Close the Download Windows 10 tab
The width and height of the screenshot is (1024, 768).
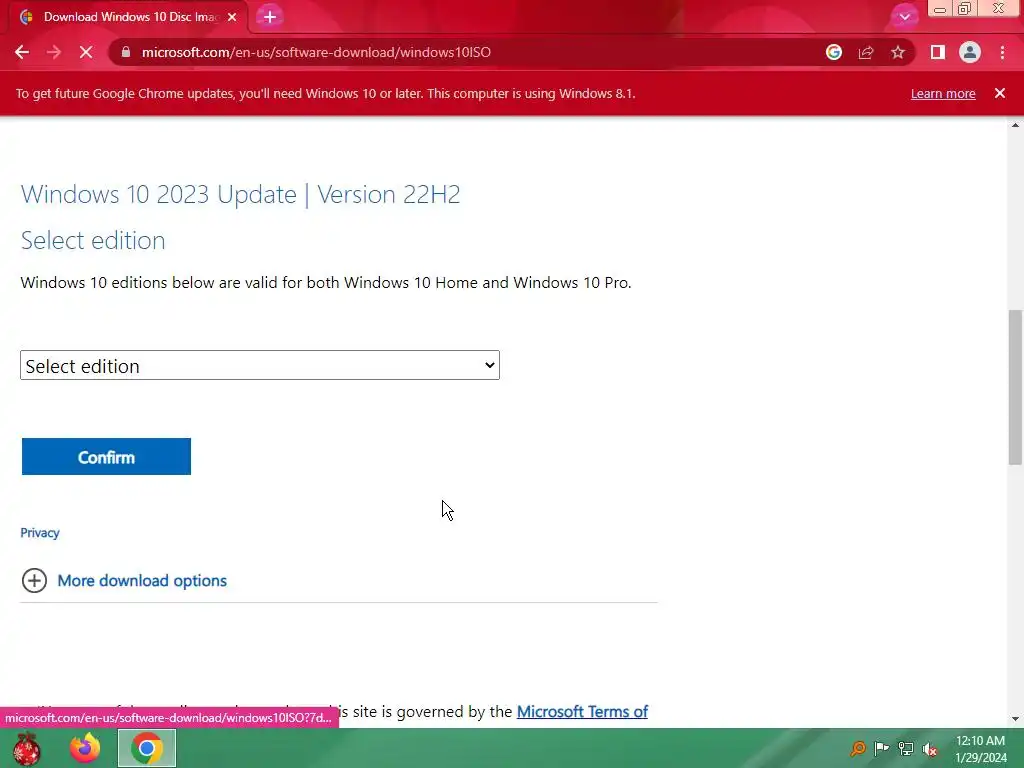(x=232, y=17)
